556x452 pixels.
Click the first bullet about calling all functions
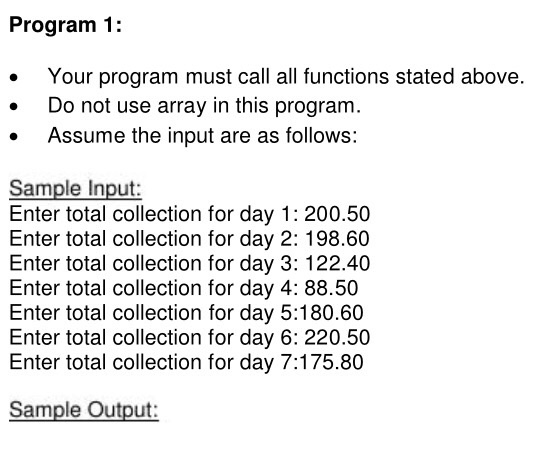coord(286,77)
